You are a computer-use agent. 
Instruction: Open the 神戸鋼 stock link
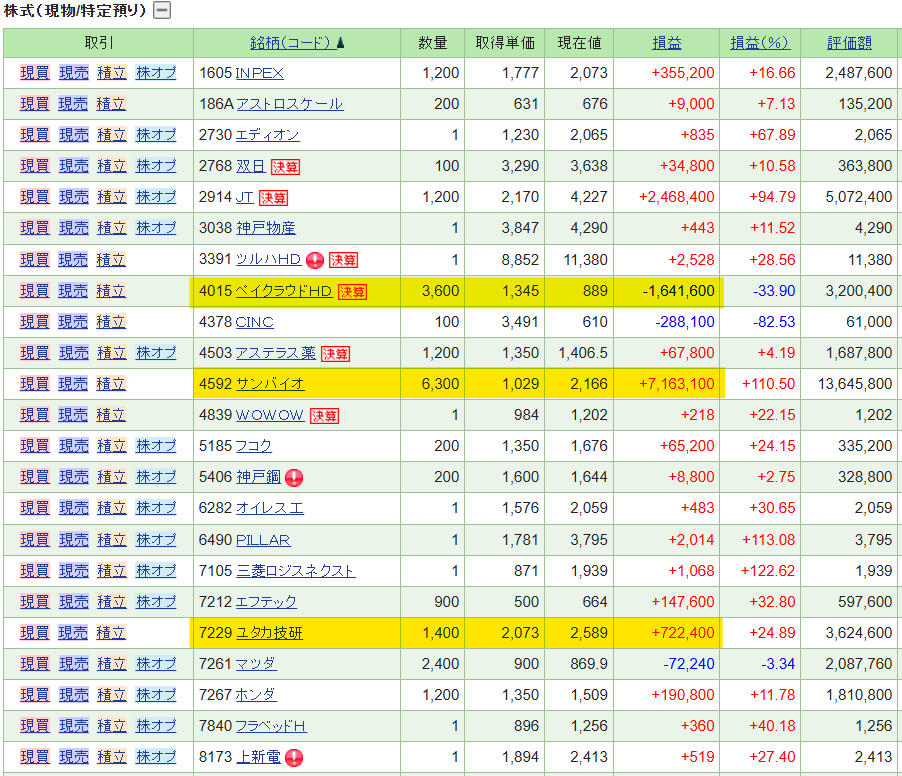pyautogui.click(x=258, y=477)
